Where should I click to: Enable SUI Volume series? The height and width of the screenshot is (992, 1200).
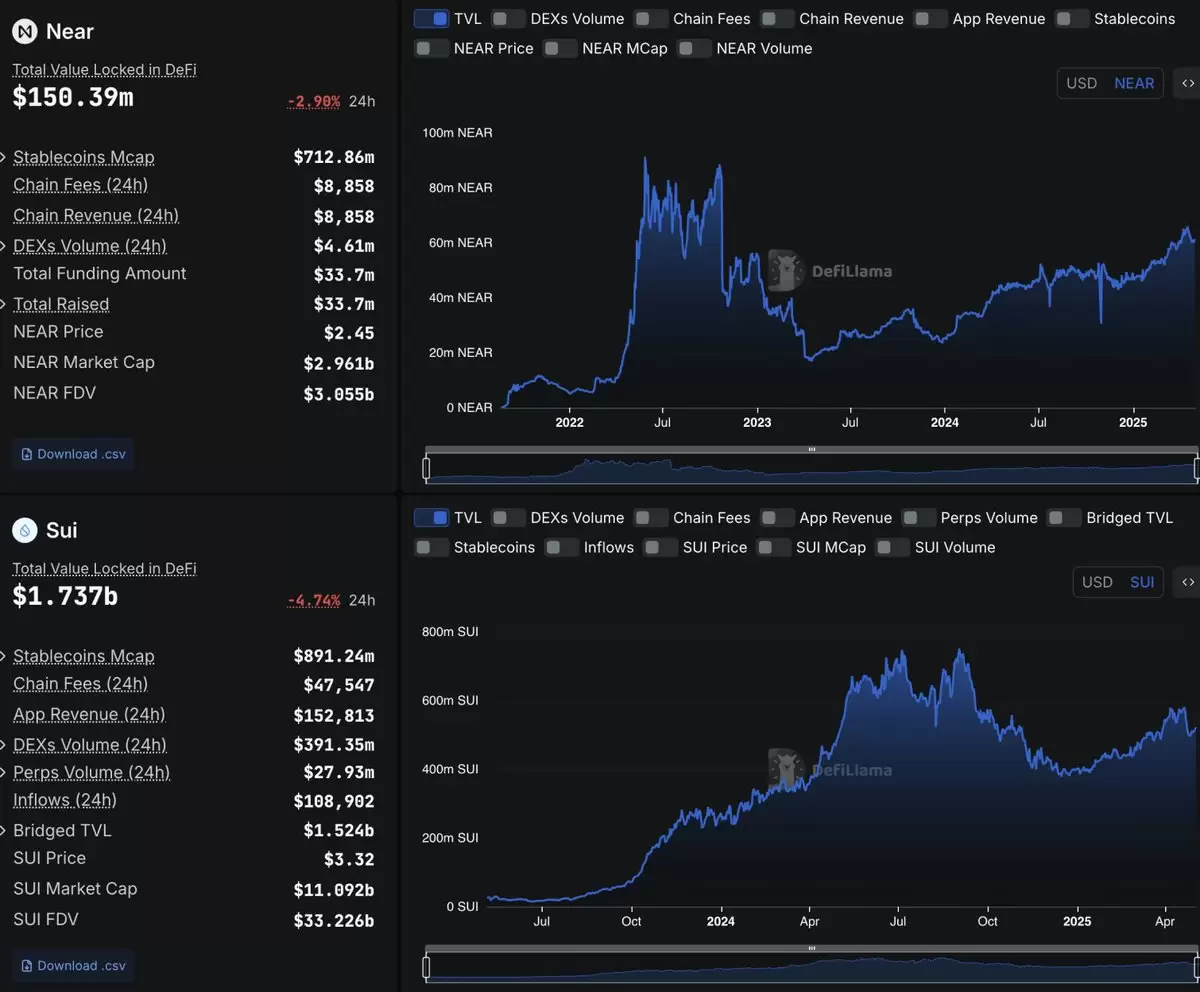coord(892,547)
